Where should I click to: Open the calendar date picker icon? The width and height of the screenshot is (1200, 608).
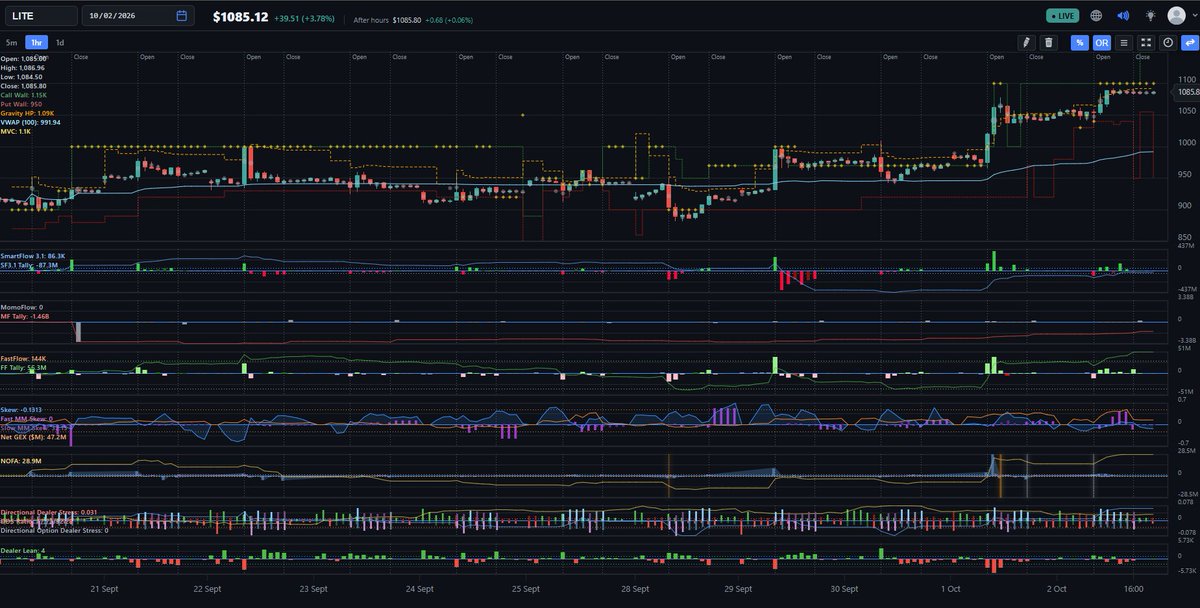click(181, 16)
